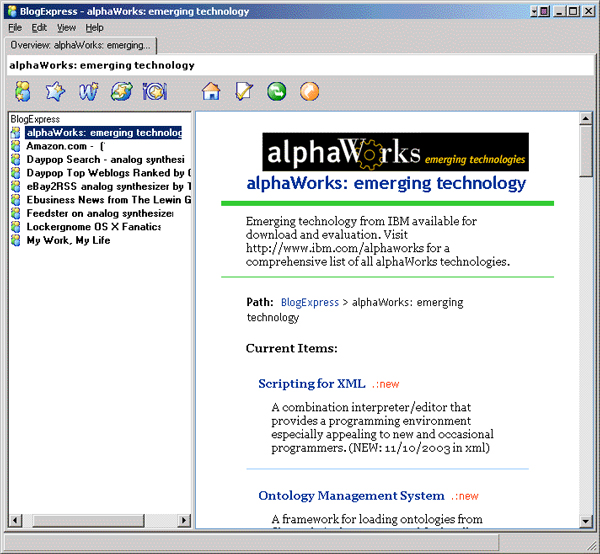600x554 pixels.
Task: Click the feed icon beside Daypop Search
Action: click(x=16, y=160)
